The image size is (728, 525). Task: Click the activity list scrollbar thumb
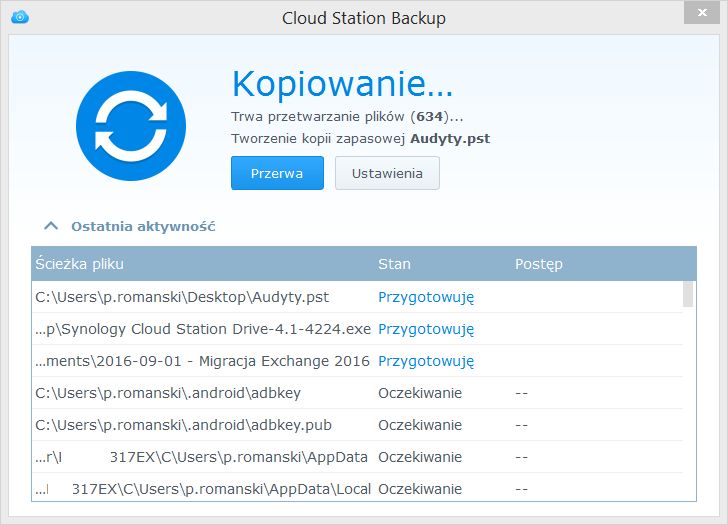688,294
